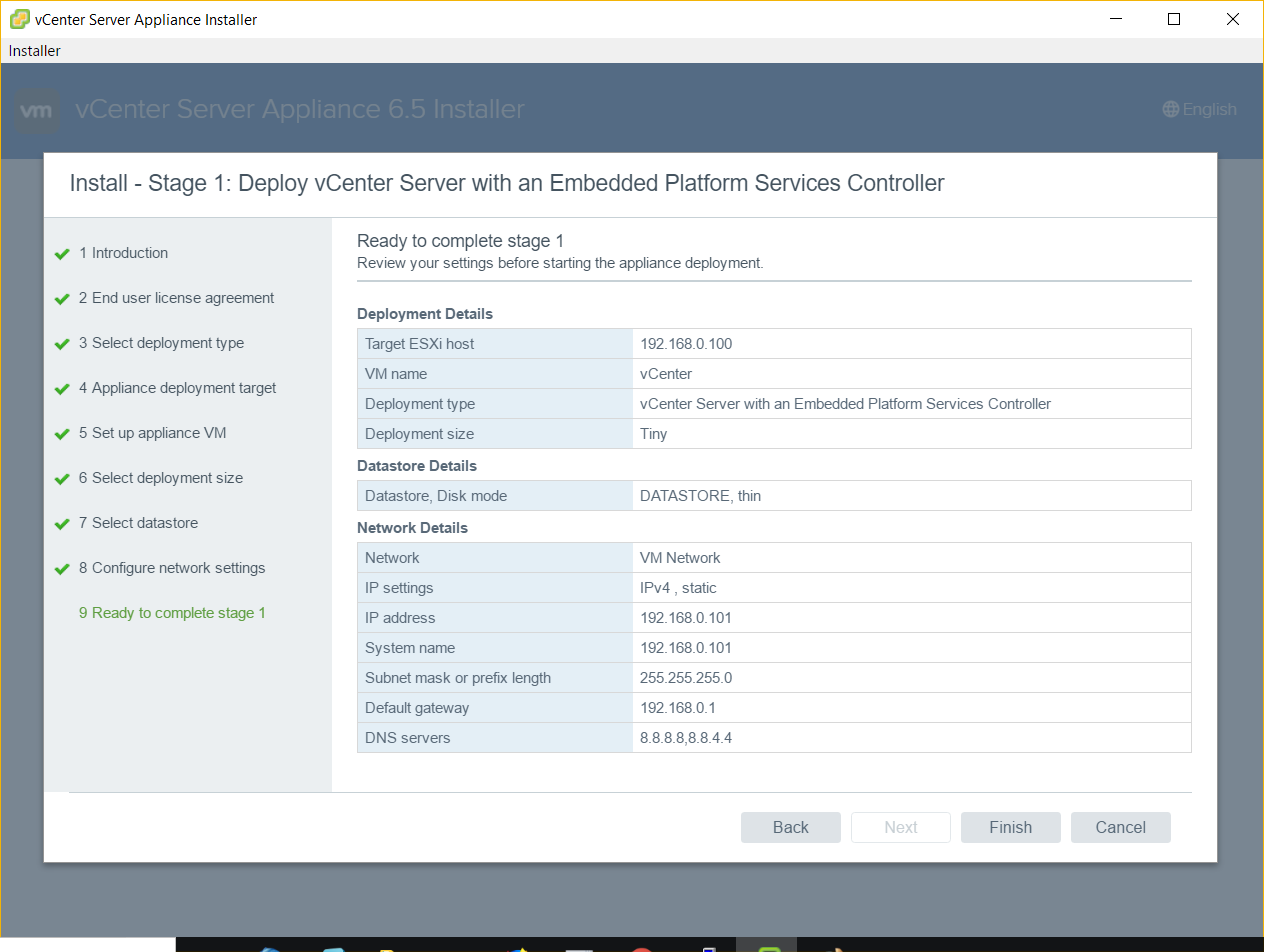This screenshot has width=1264, height=952.
Task: Open the English language selector
Action: (x=1200, y=110)
